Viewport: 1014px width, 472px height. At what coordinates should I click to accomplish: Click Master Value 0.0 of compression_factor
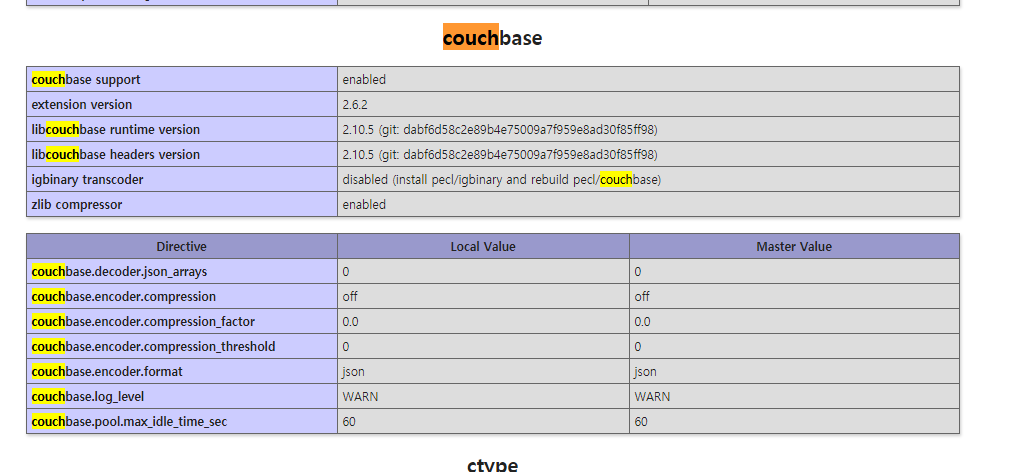(643, 321)
